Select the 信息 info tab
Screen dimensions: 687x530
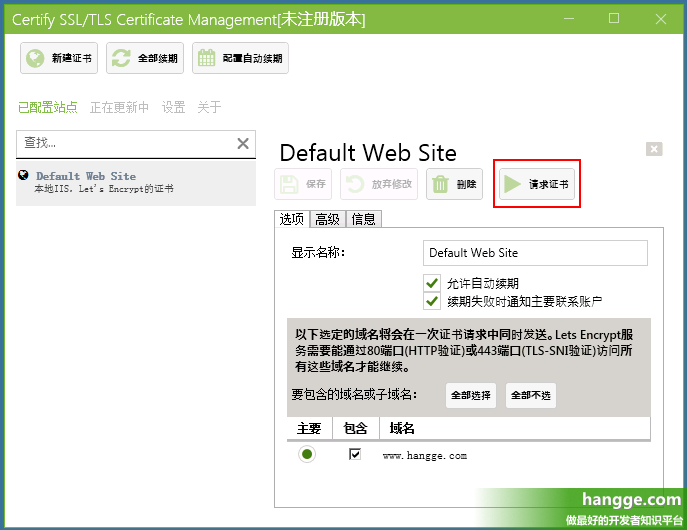(363, 219)
